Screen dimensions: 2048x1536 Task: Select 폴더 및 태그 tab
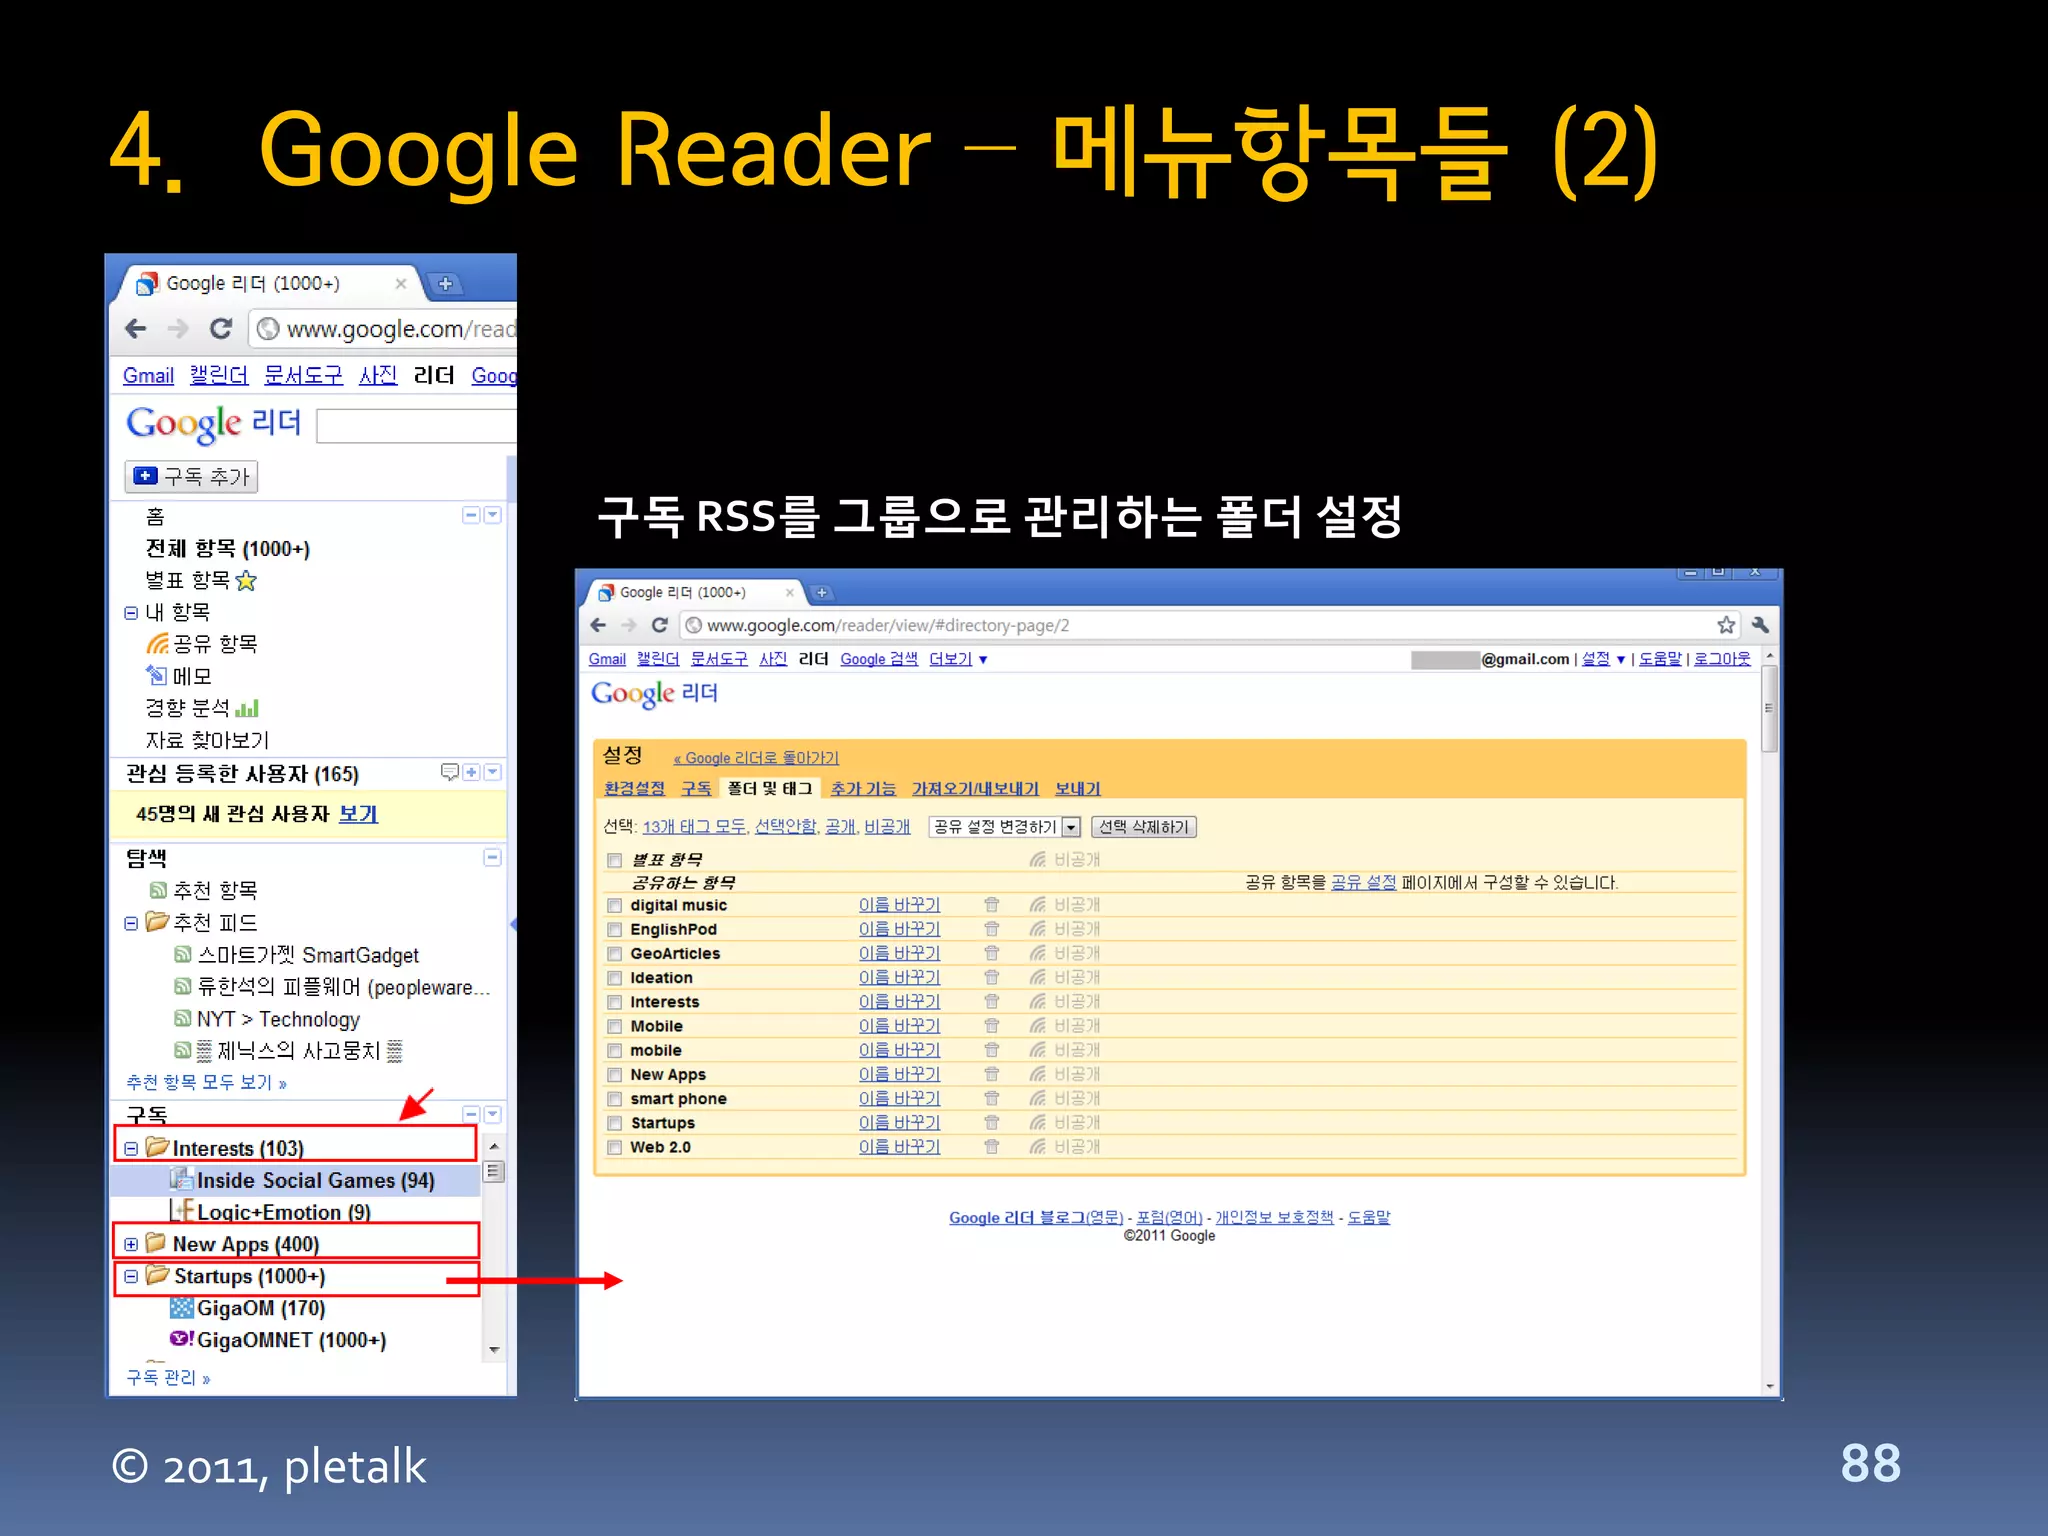click(x=770, y=788)
